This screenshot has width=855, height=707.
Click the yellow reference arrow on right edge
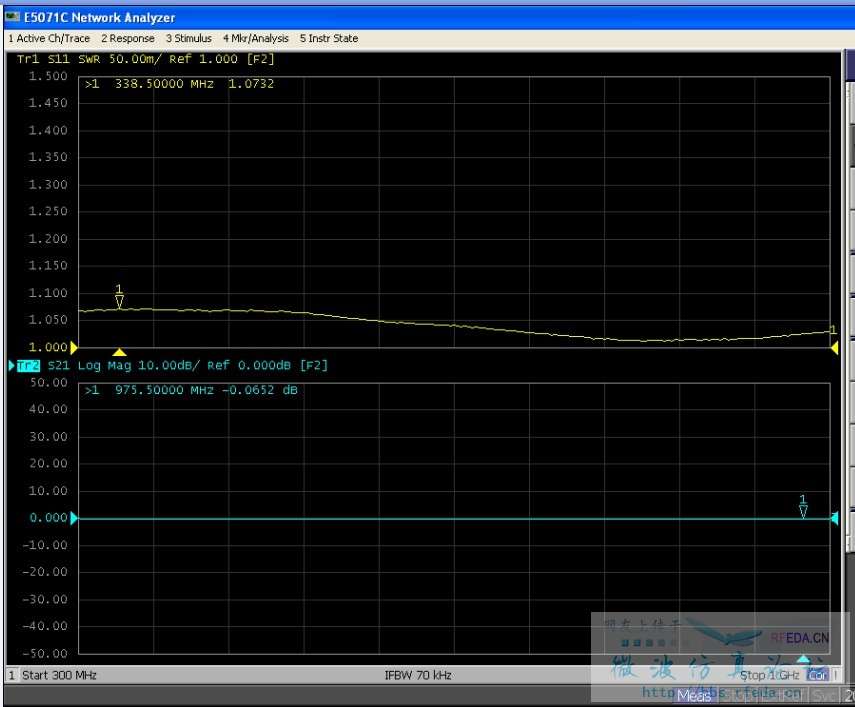click(x=834, y=347)
